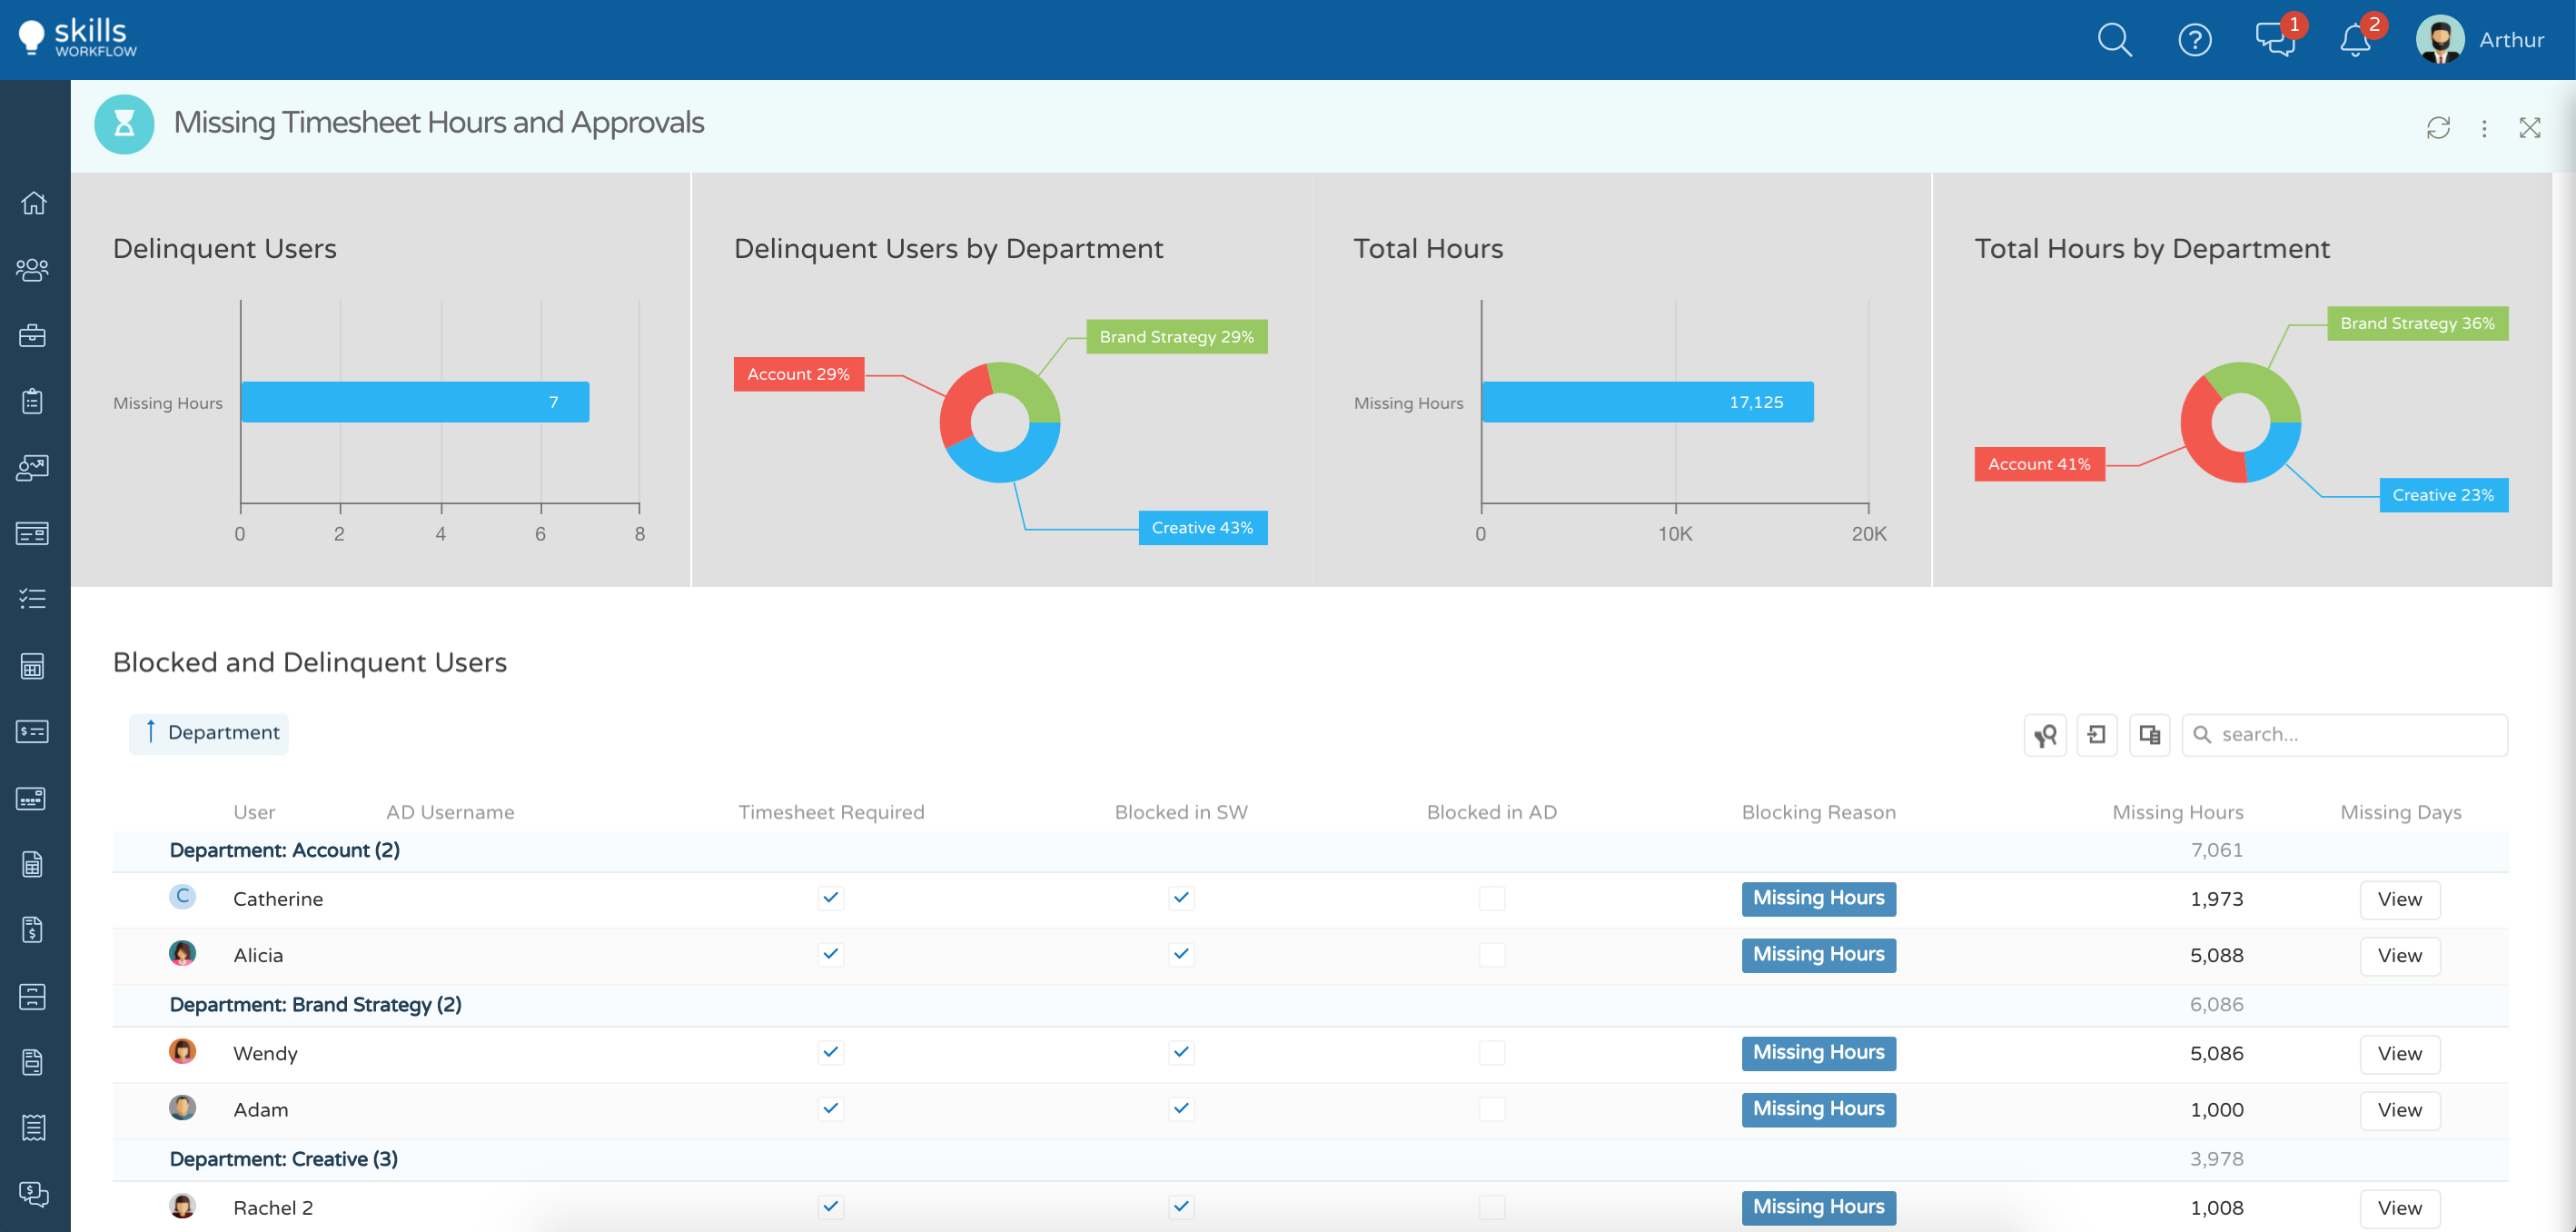Viewport: 2576px width, 1232px height.
Task: Click the export grid toolbar icon
Action: click(2097, 735)
